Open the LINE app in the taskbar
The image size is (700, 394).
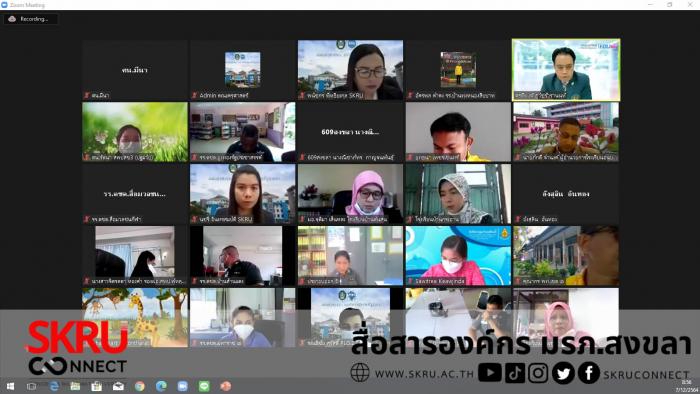click(204, 386)
